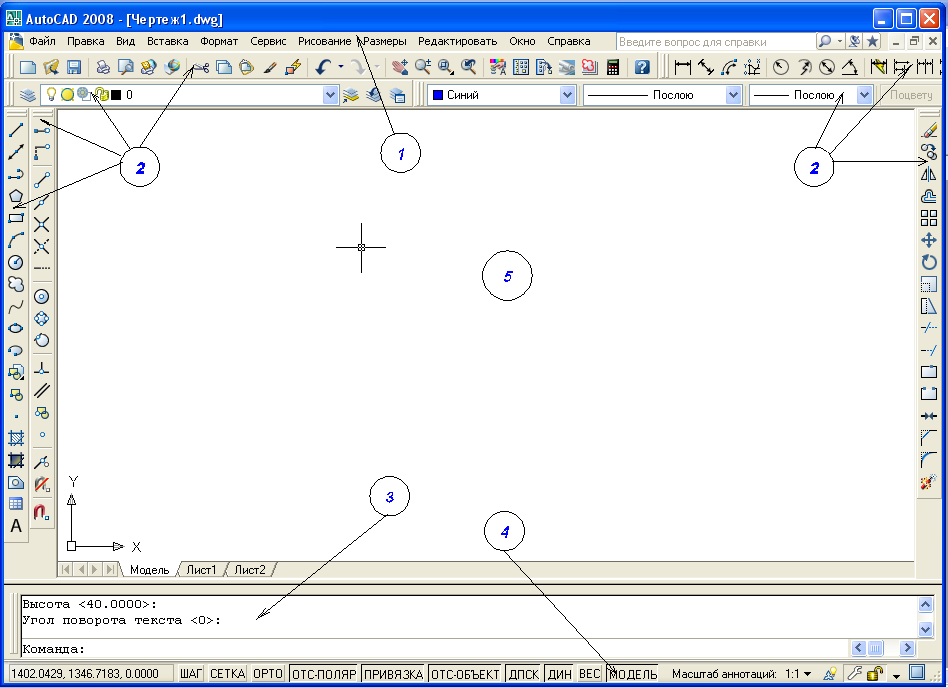Switch to the Лист2 layout tab
This screenshot has width=948, height=688.
point(250,570)
